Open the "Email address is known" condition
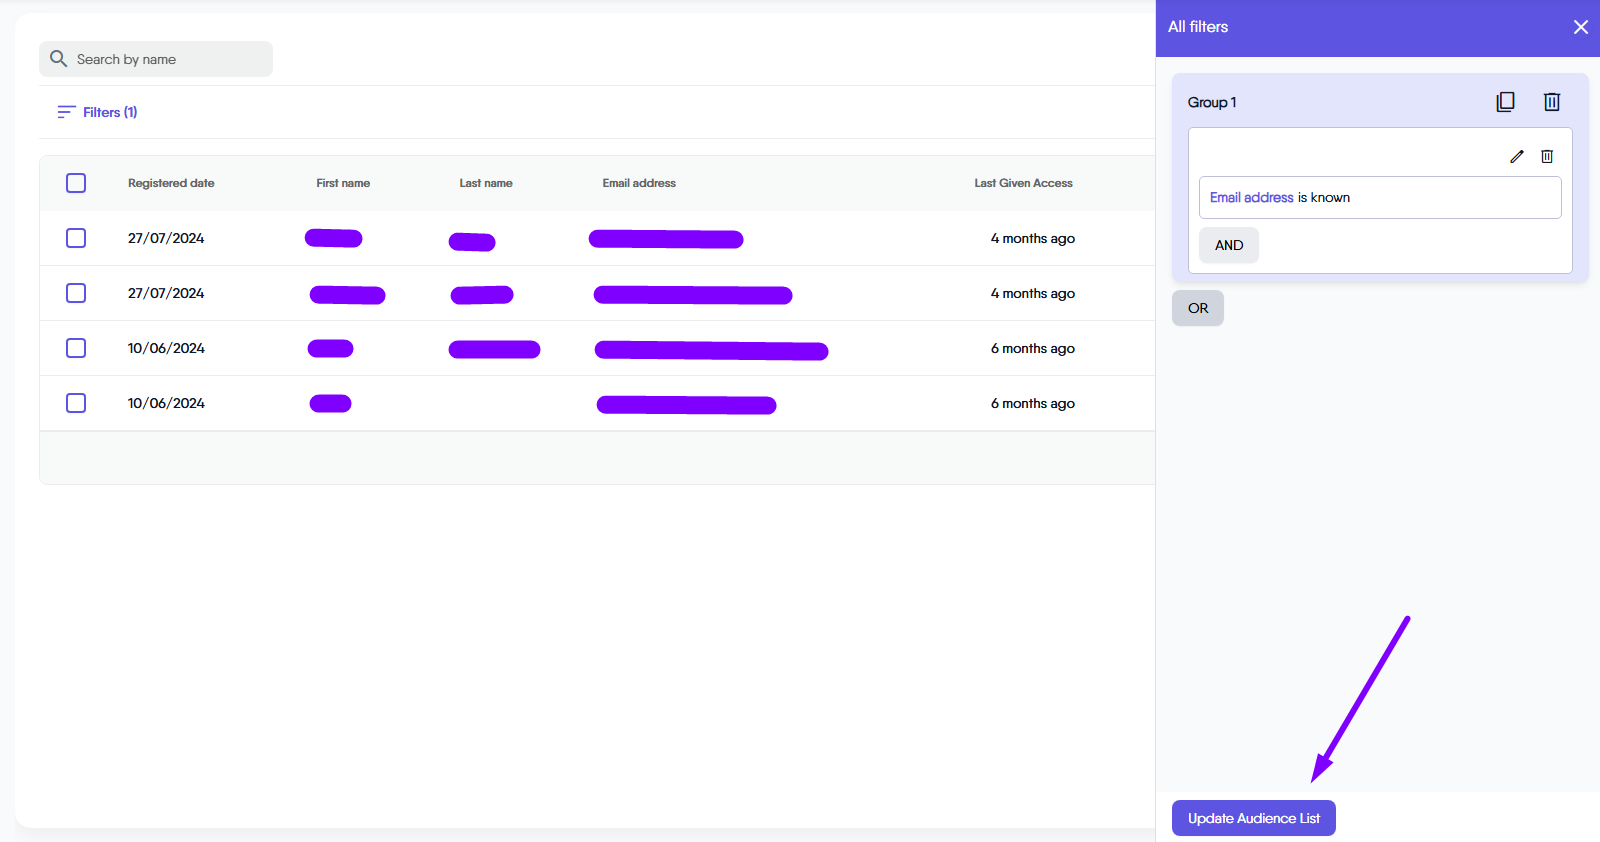 coord(1379,198)
